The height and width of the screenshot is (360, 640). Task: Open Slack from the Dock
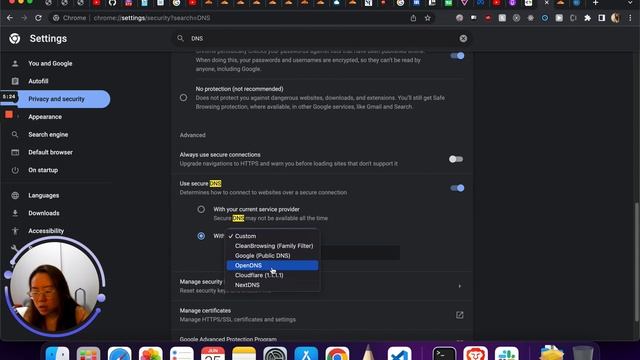pos(507,353)
